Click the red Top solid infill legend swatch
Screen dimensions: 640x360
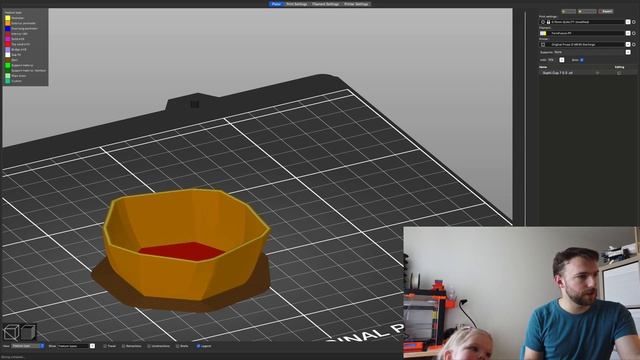7,44
